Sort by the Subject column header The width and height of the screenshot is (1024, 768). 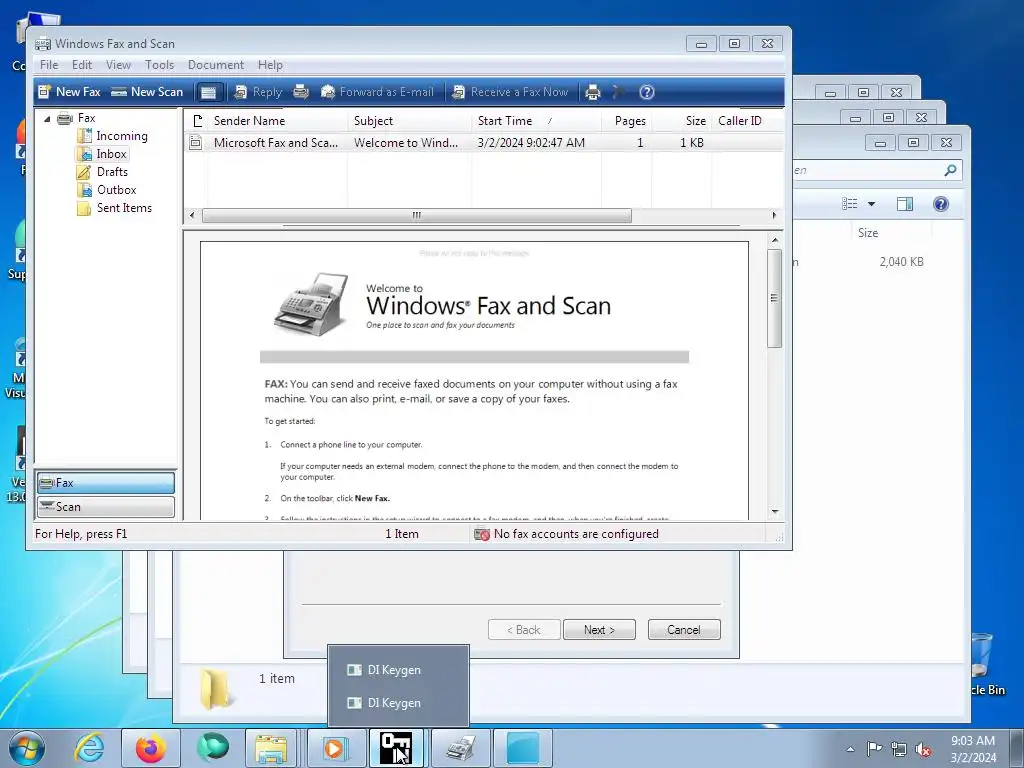[409, 121]
